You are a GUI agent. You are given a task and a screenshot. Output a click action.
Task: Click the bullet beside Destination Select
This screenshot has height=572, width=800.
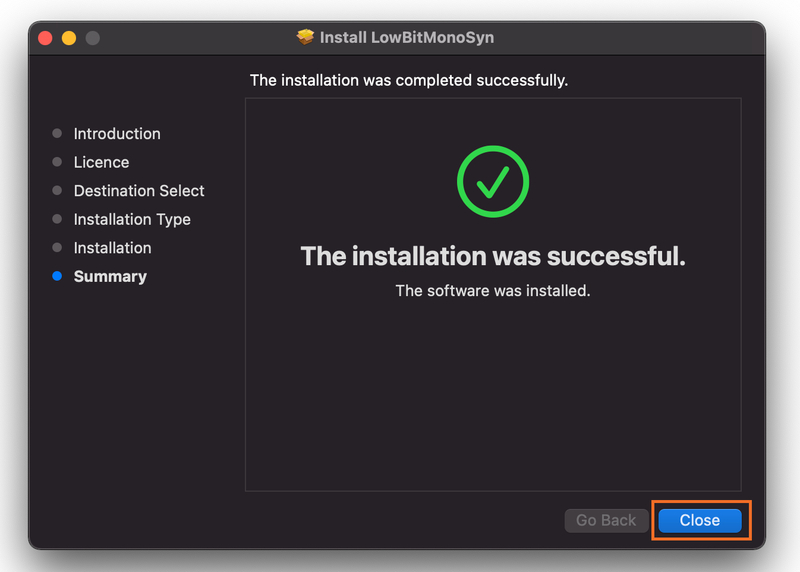point(57,190)
